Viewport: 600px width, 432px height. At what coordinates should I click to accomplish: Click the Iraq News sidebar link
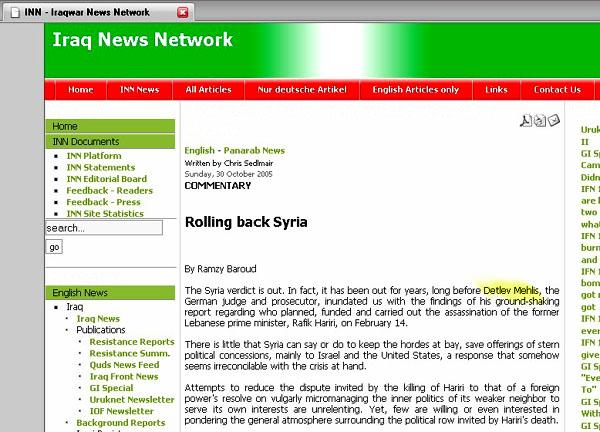point(98,319)
